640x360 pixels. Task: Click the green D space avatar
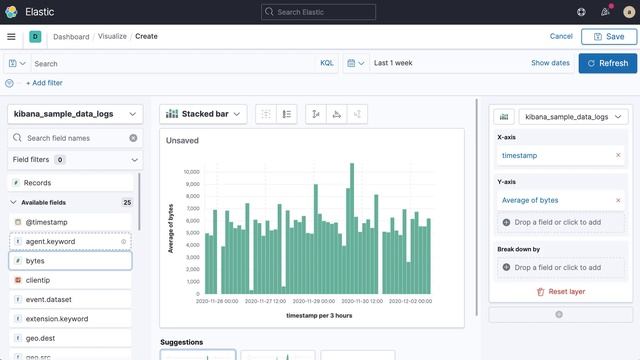click(x=35, y=37)
